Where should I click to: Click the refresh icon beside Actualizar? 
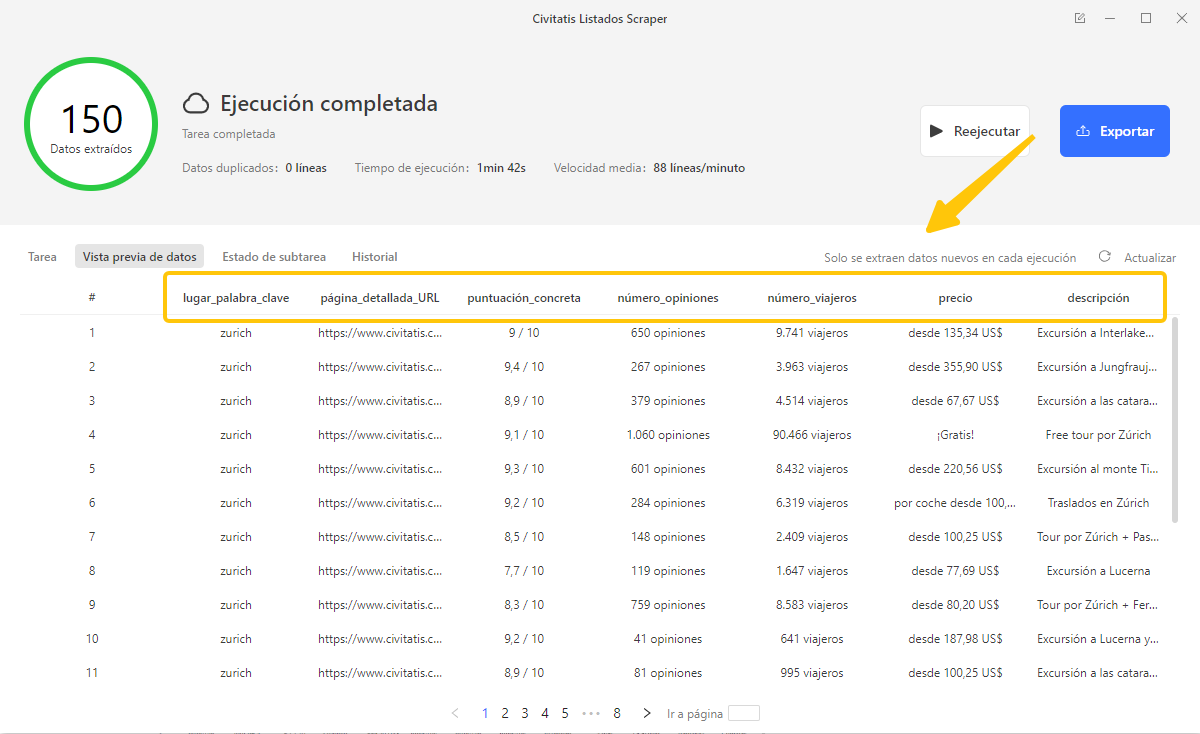click(x=1104, y=257)
